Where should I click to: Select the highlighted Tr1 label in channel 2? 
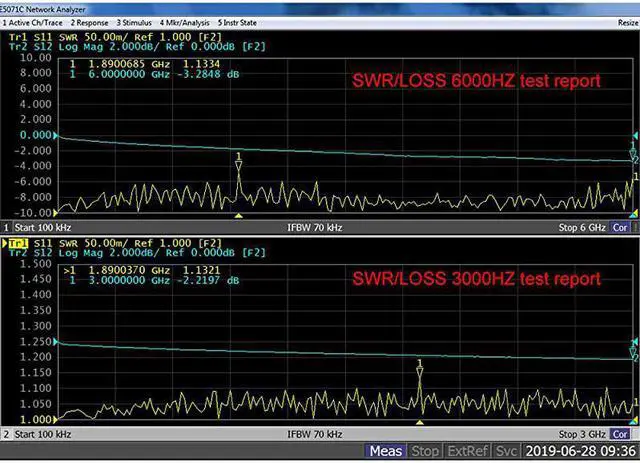coord(18,244)
